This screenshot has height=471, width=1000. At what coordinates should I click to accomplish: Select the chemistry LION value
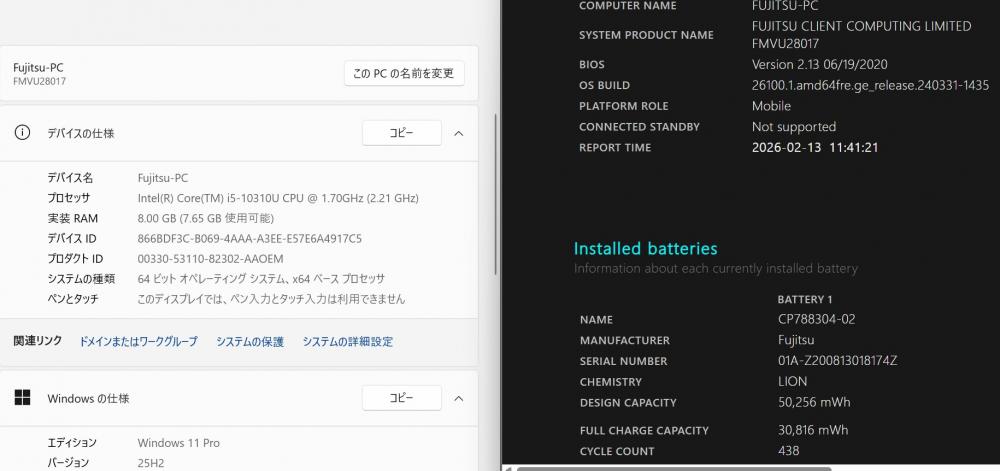(x=793, y=382)
